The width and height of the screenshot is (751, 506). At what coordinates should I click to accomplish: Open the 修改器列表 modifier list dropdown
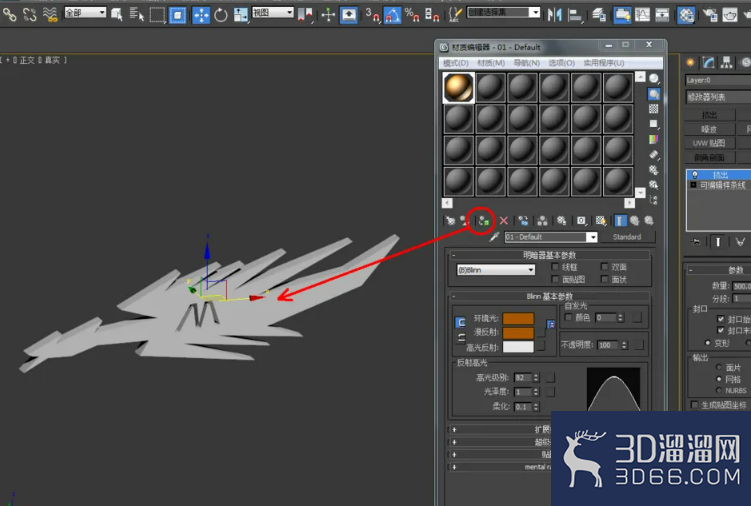click(x=718, y=97)
